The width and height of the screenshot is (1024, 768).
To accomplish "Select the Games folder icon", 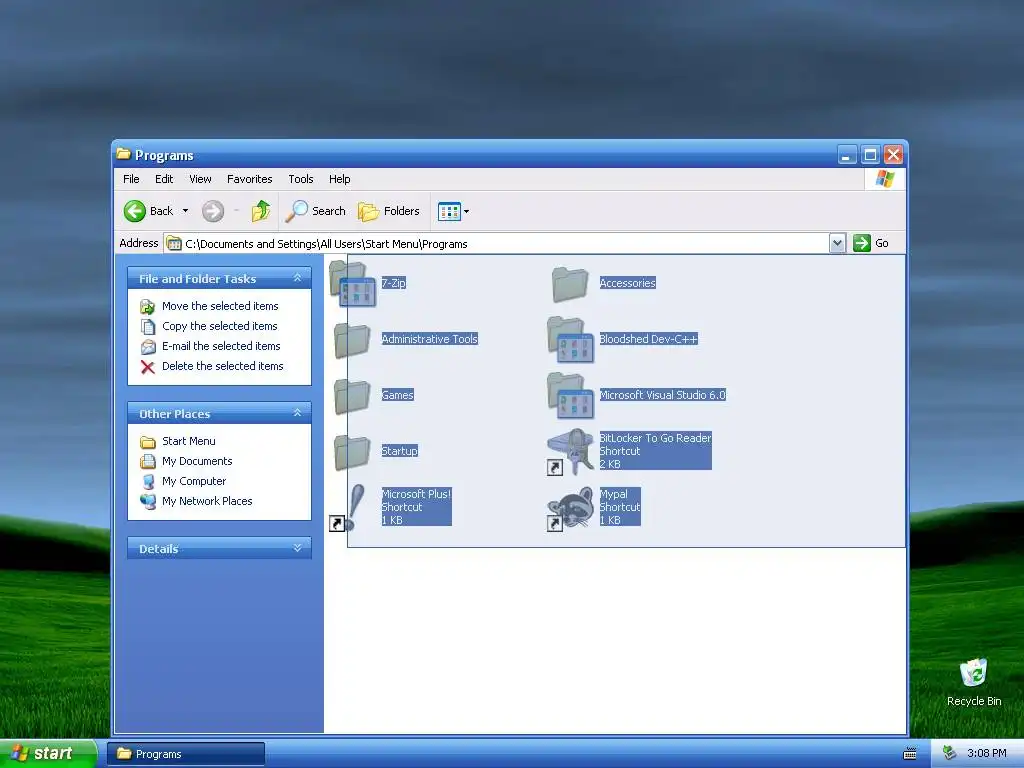I will click(352, 396).
